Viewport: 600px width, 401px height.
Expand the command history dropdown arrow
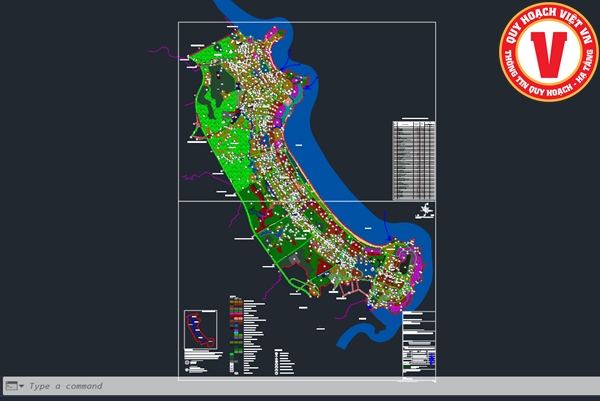point(21,386)
